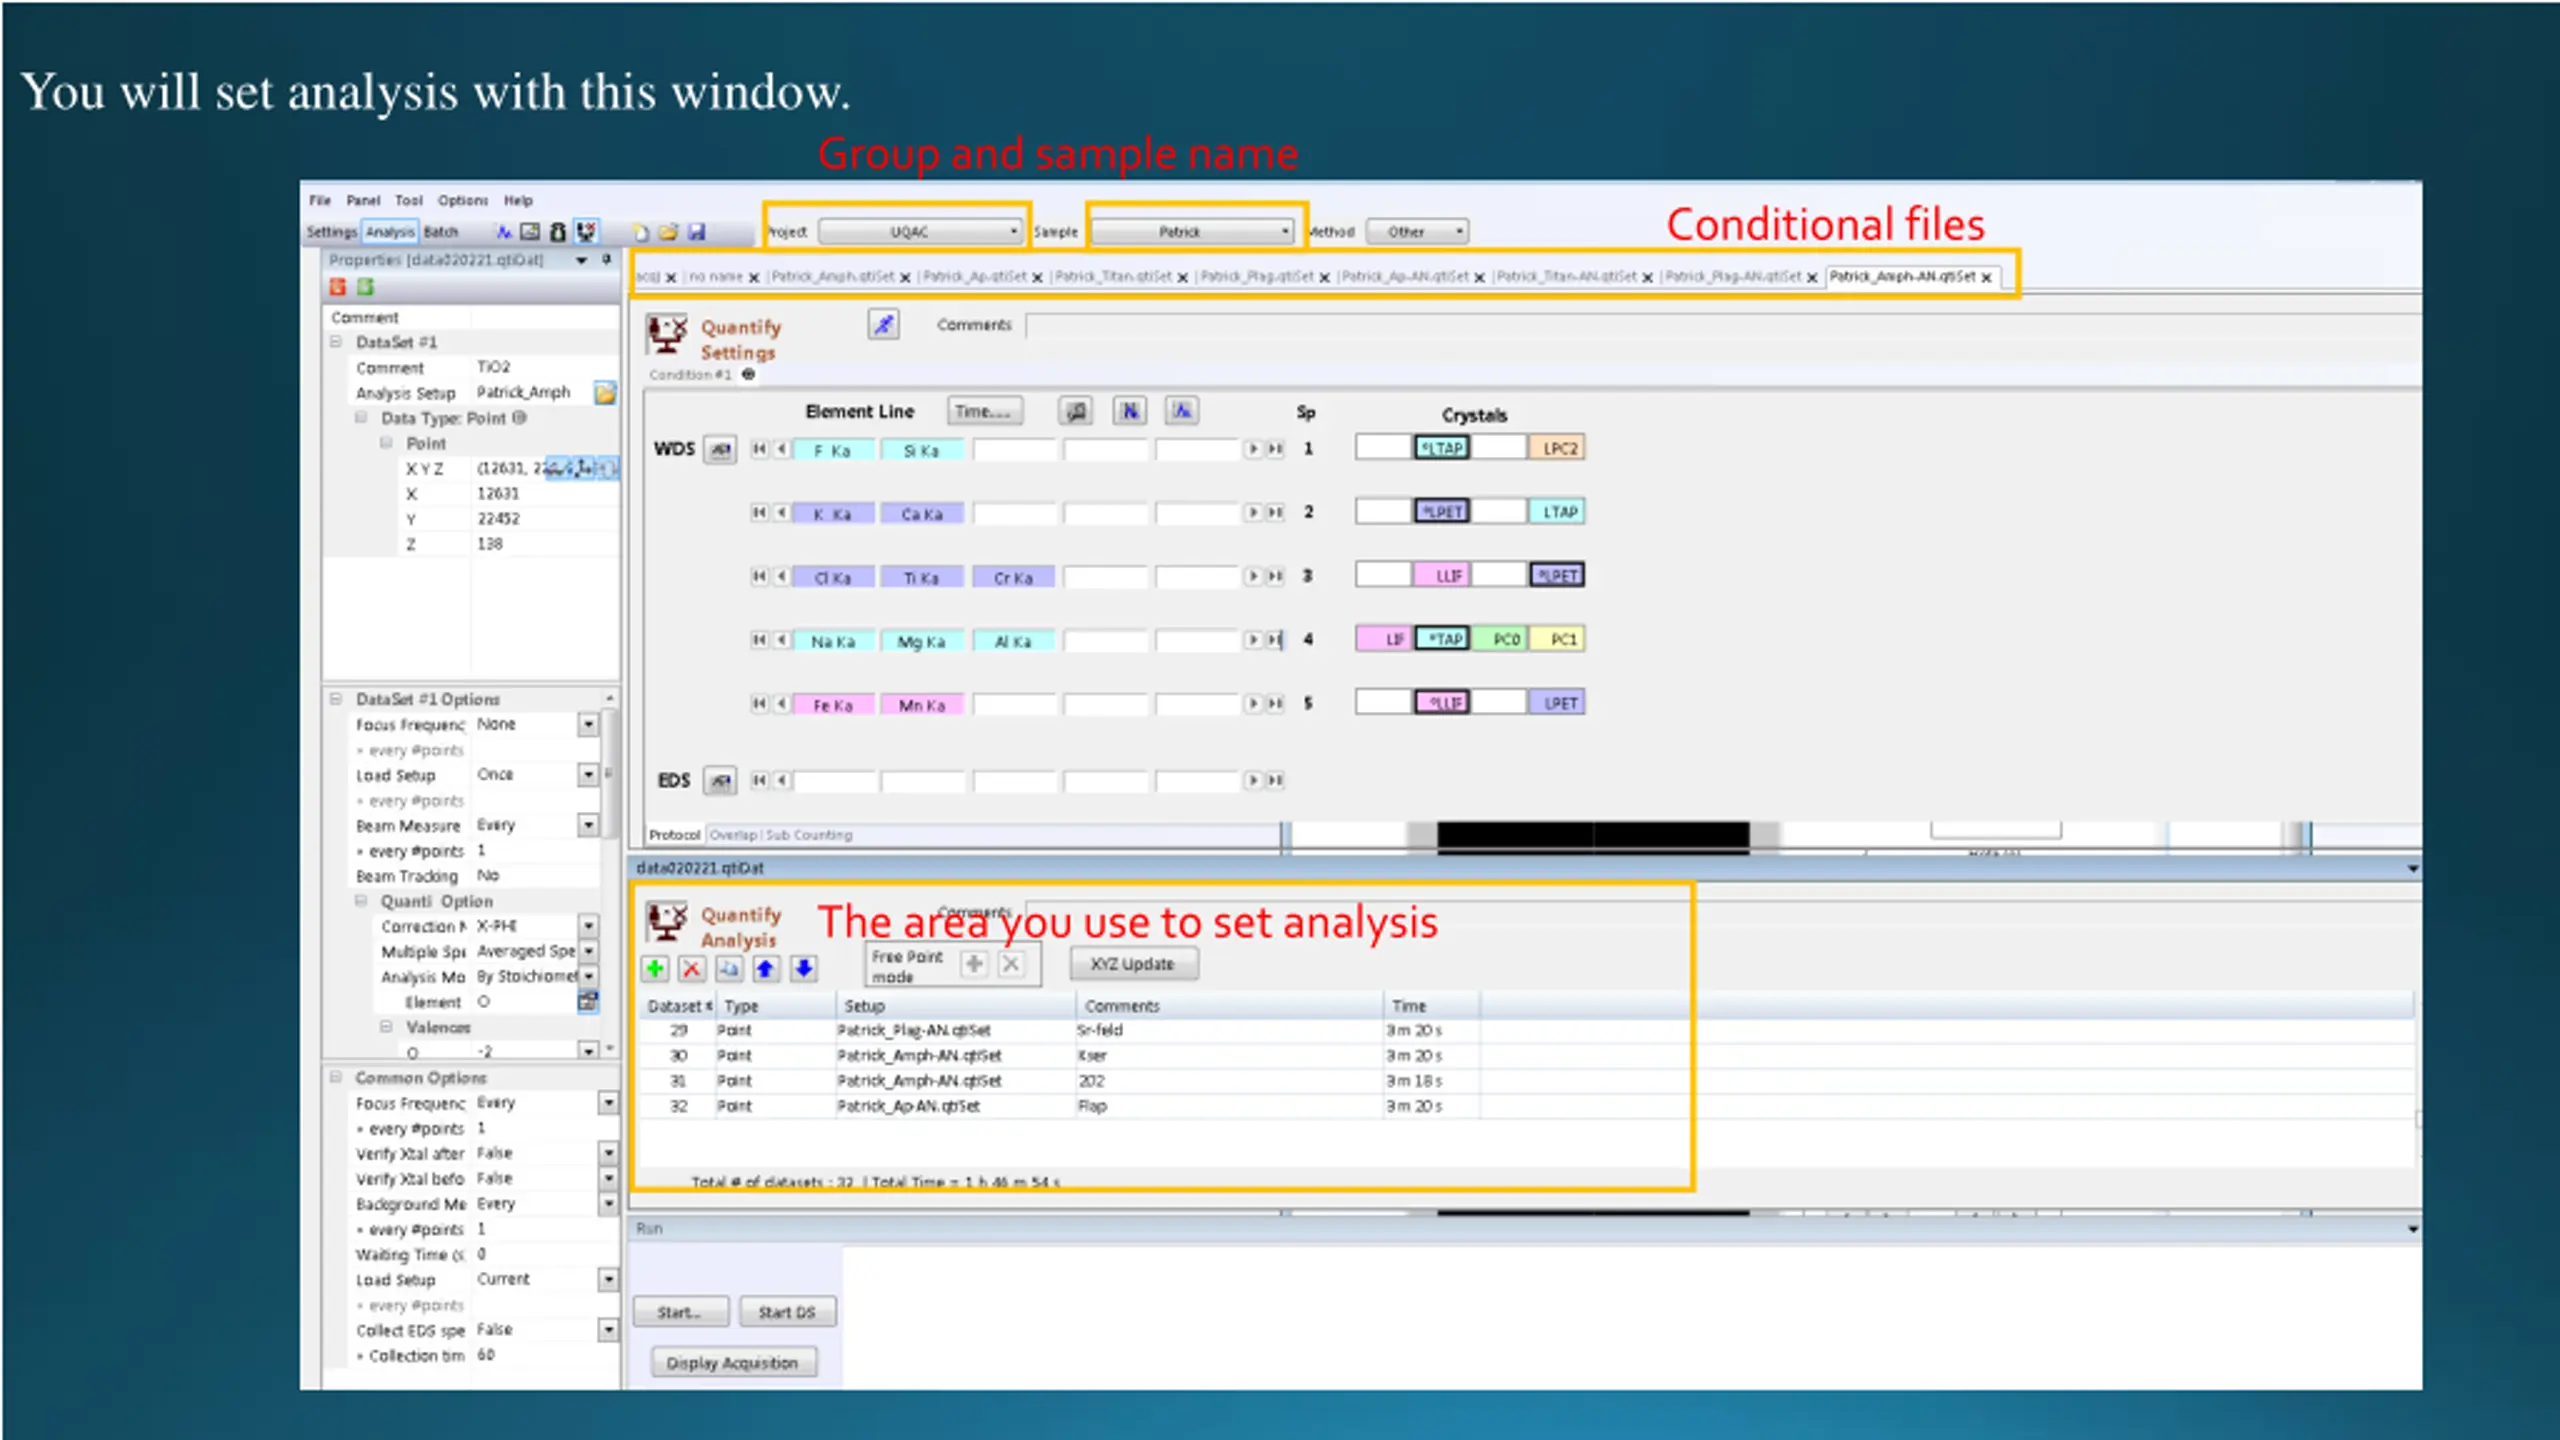Open the Tool menu

[x=409, y=200]
